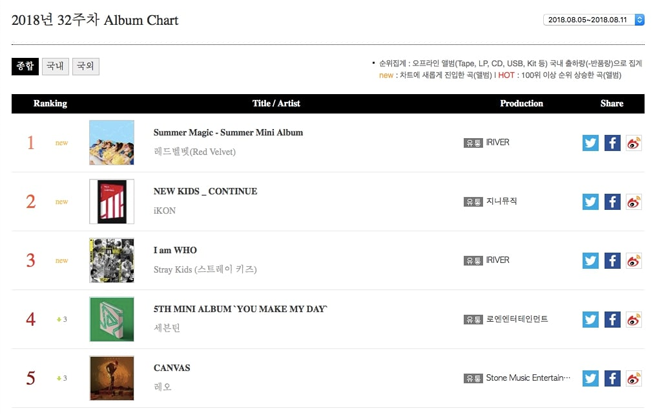660x414 pixels.
Task: Click the NEW KIDS _ CONTINUE title
Action: (x=205, y=191)
